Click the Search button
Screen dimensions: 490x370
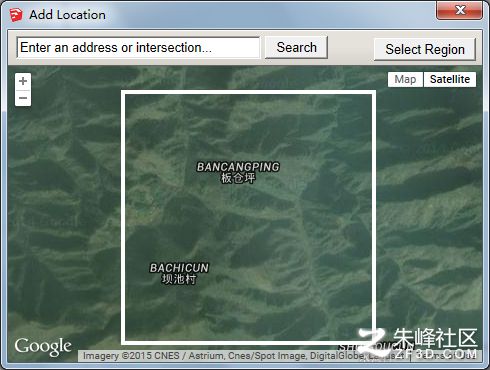coord(296,47)
